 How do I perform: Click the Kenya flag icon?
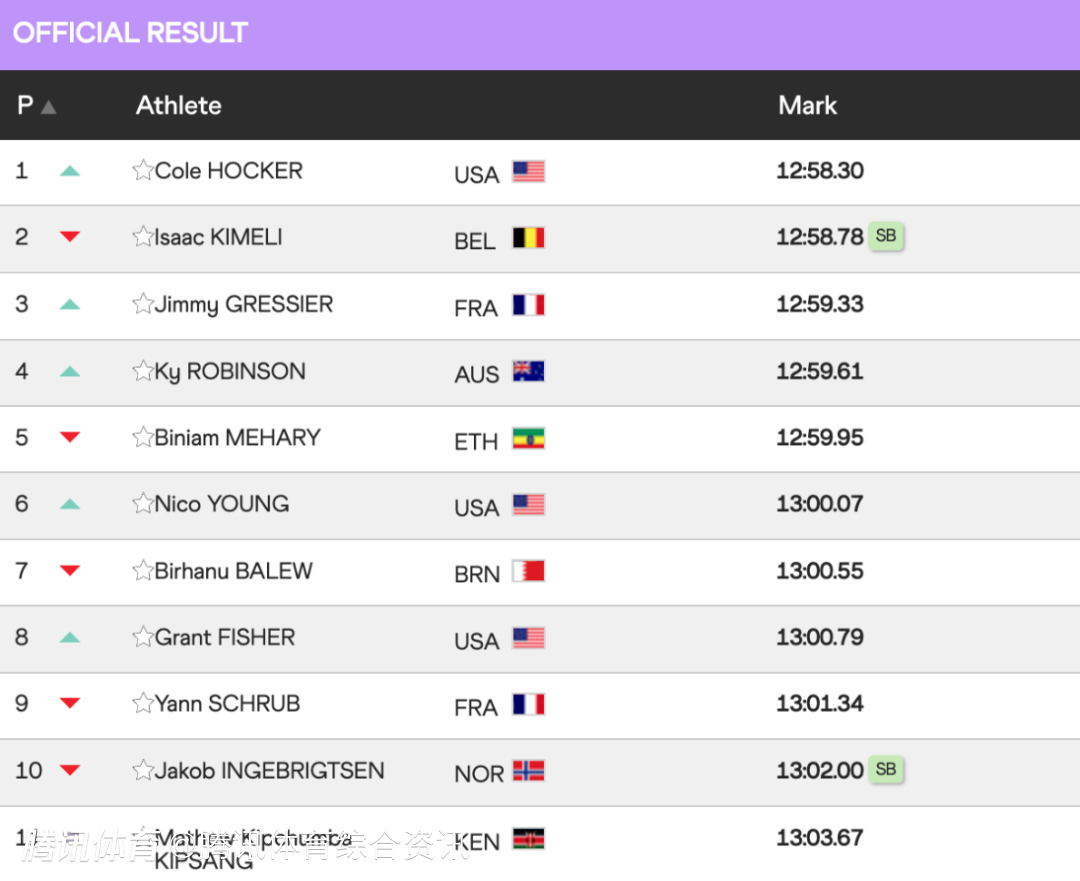(528, 839)
